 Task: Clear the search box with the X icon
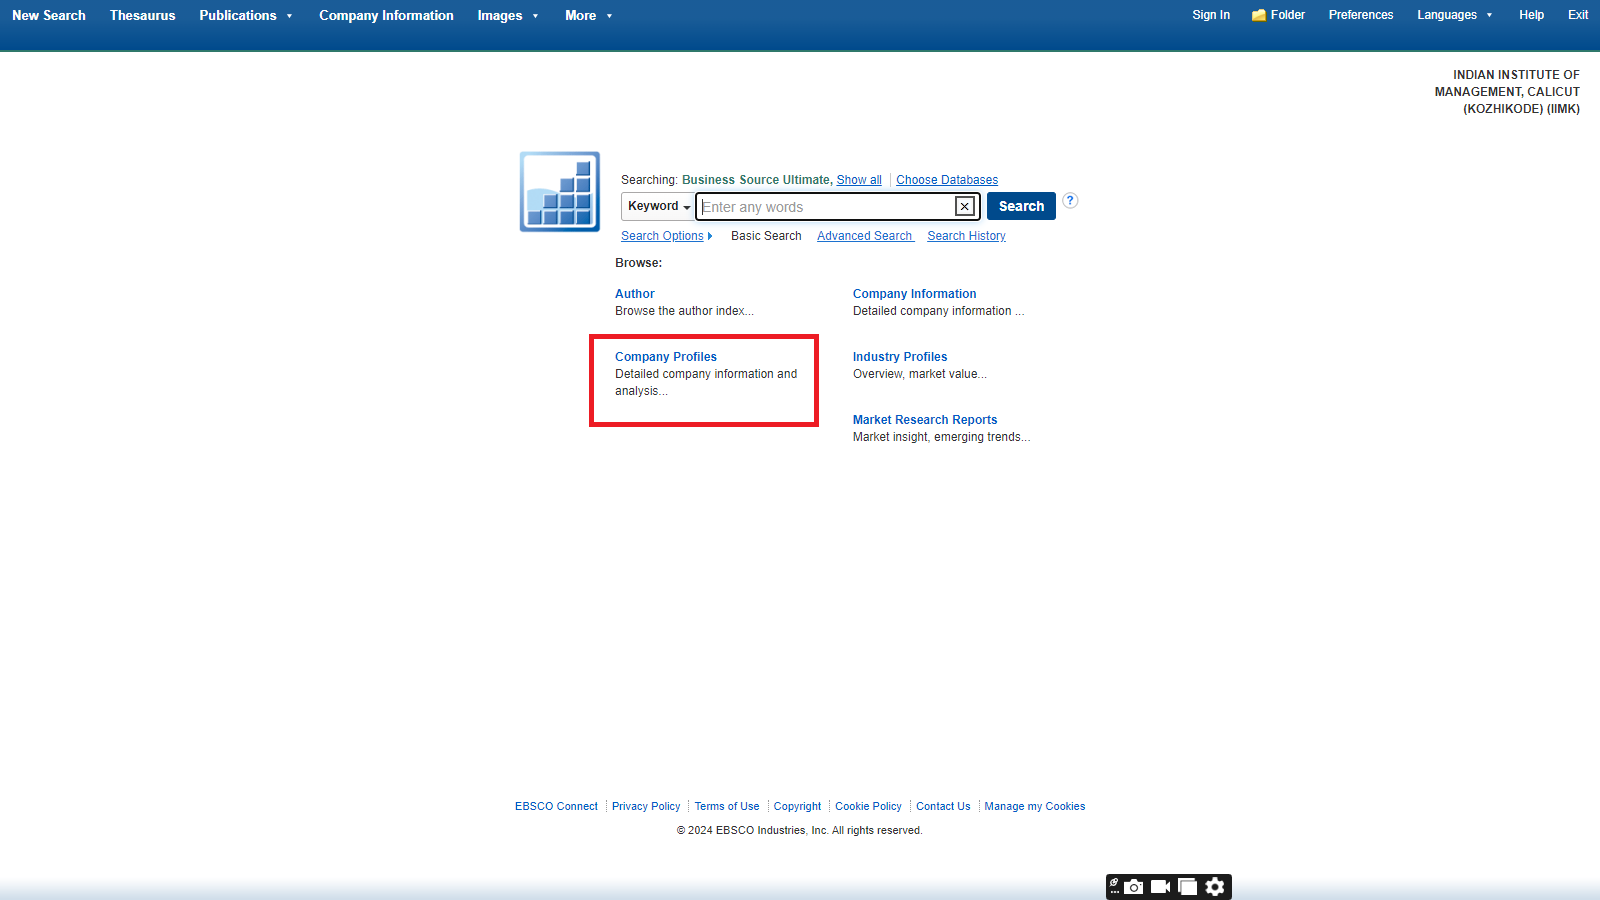964,207
